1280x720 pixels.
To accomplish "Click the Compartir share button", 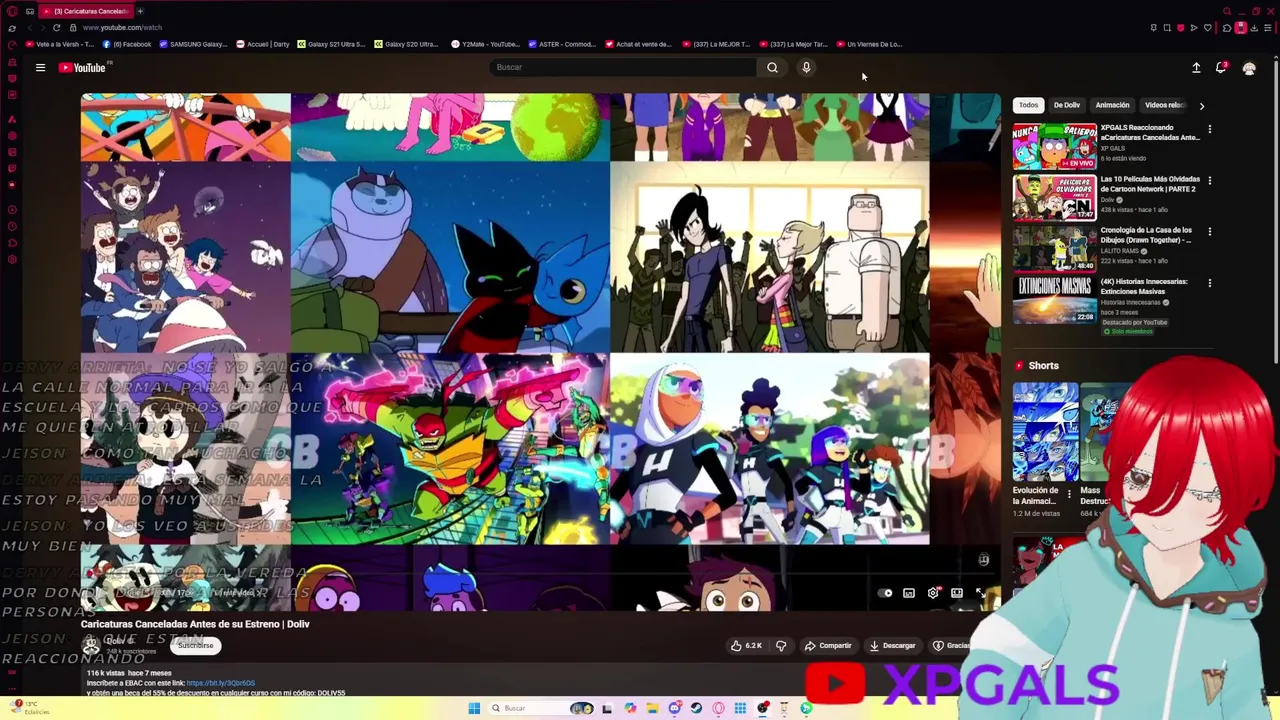I will pyautogui.click(x=828, y=646).
